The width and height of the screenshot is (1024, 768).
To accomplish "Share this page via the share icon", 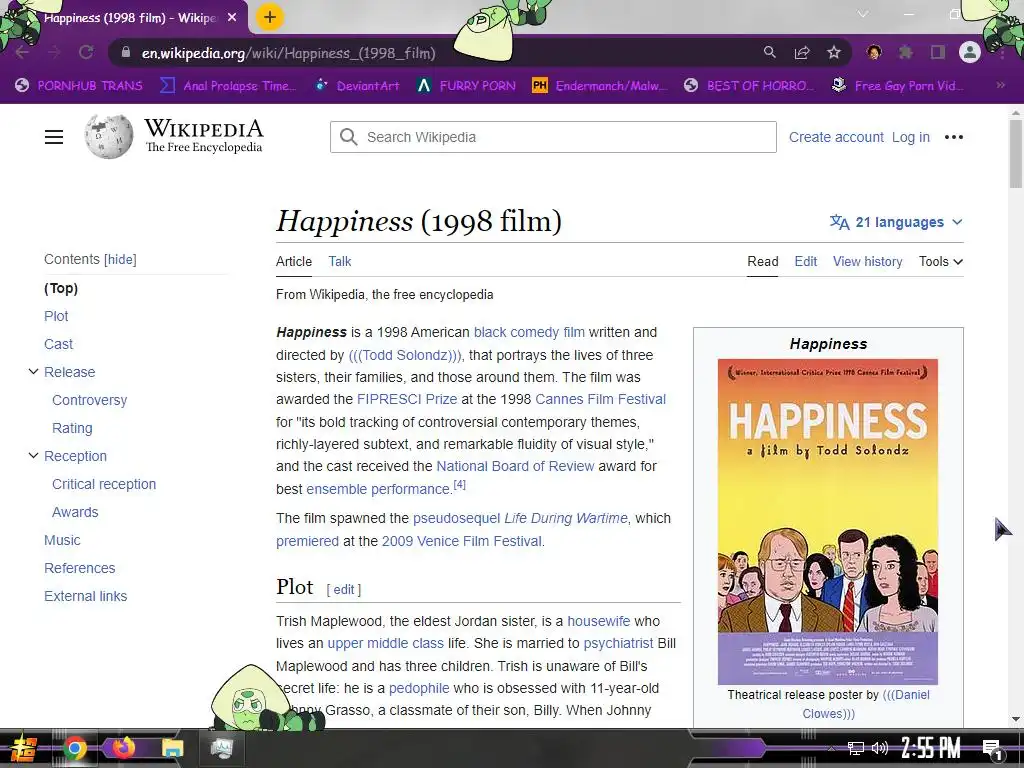I will [x=802, y=52].
